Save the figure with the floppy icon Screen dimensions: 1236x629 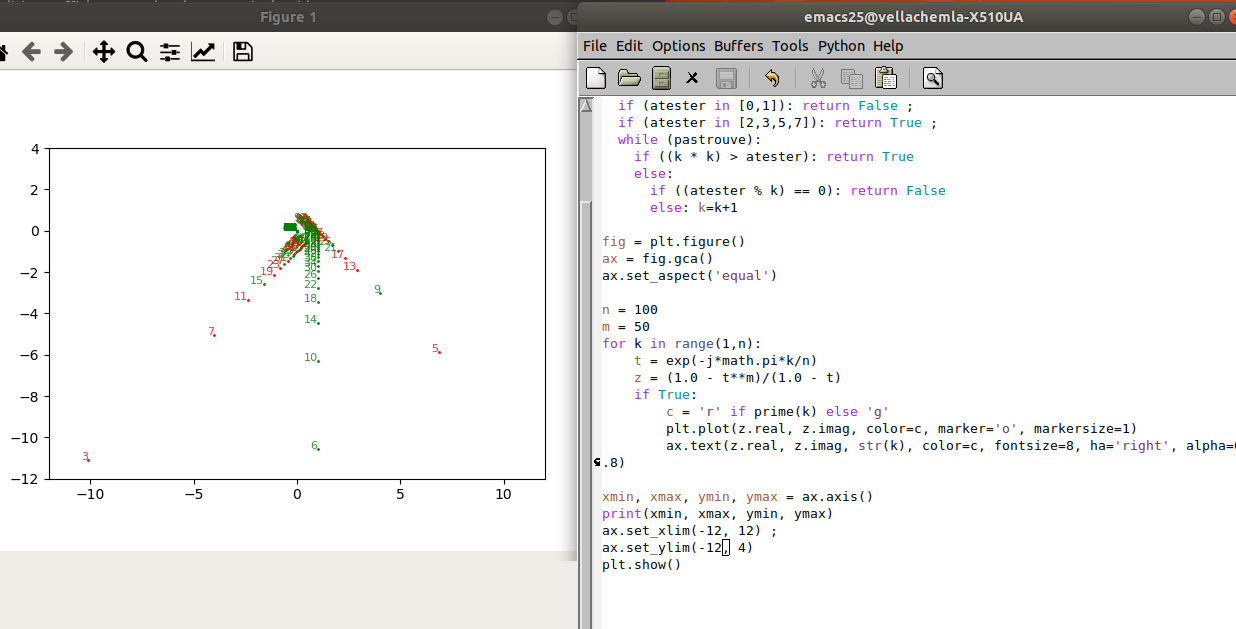242,52
